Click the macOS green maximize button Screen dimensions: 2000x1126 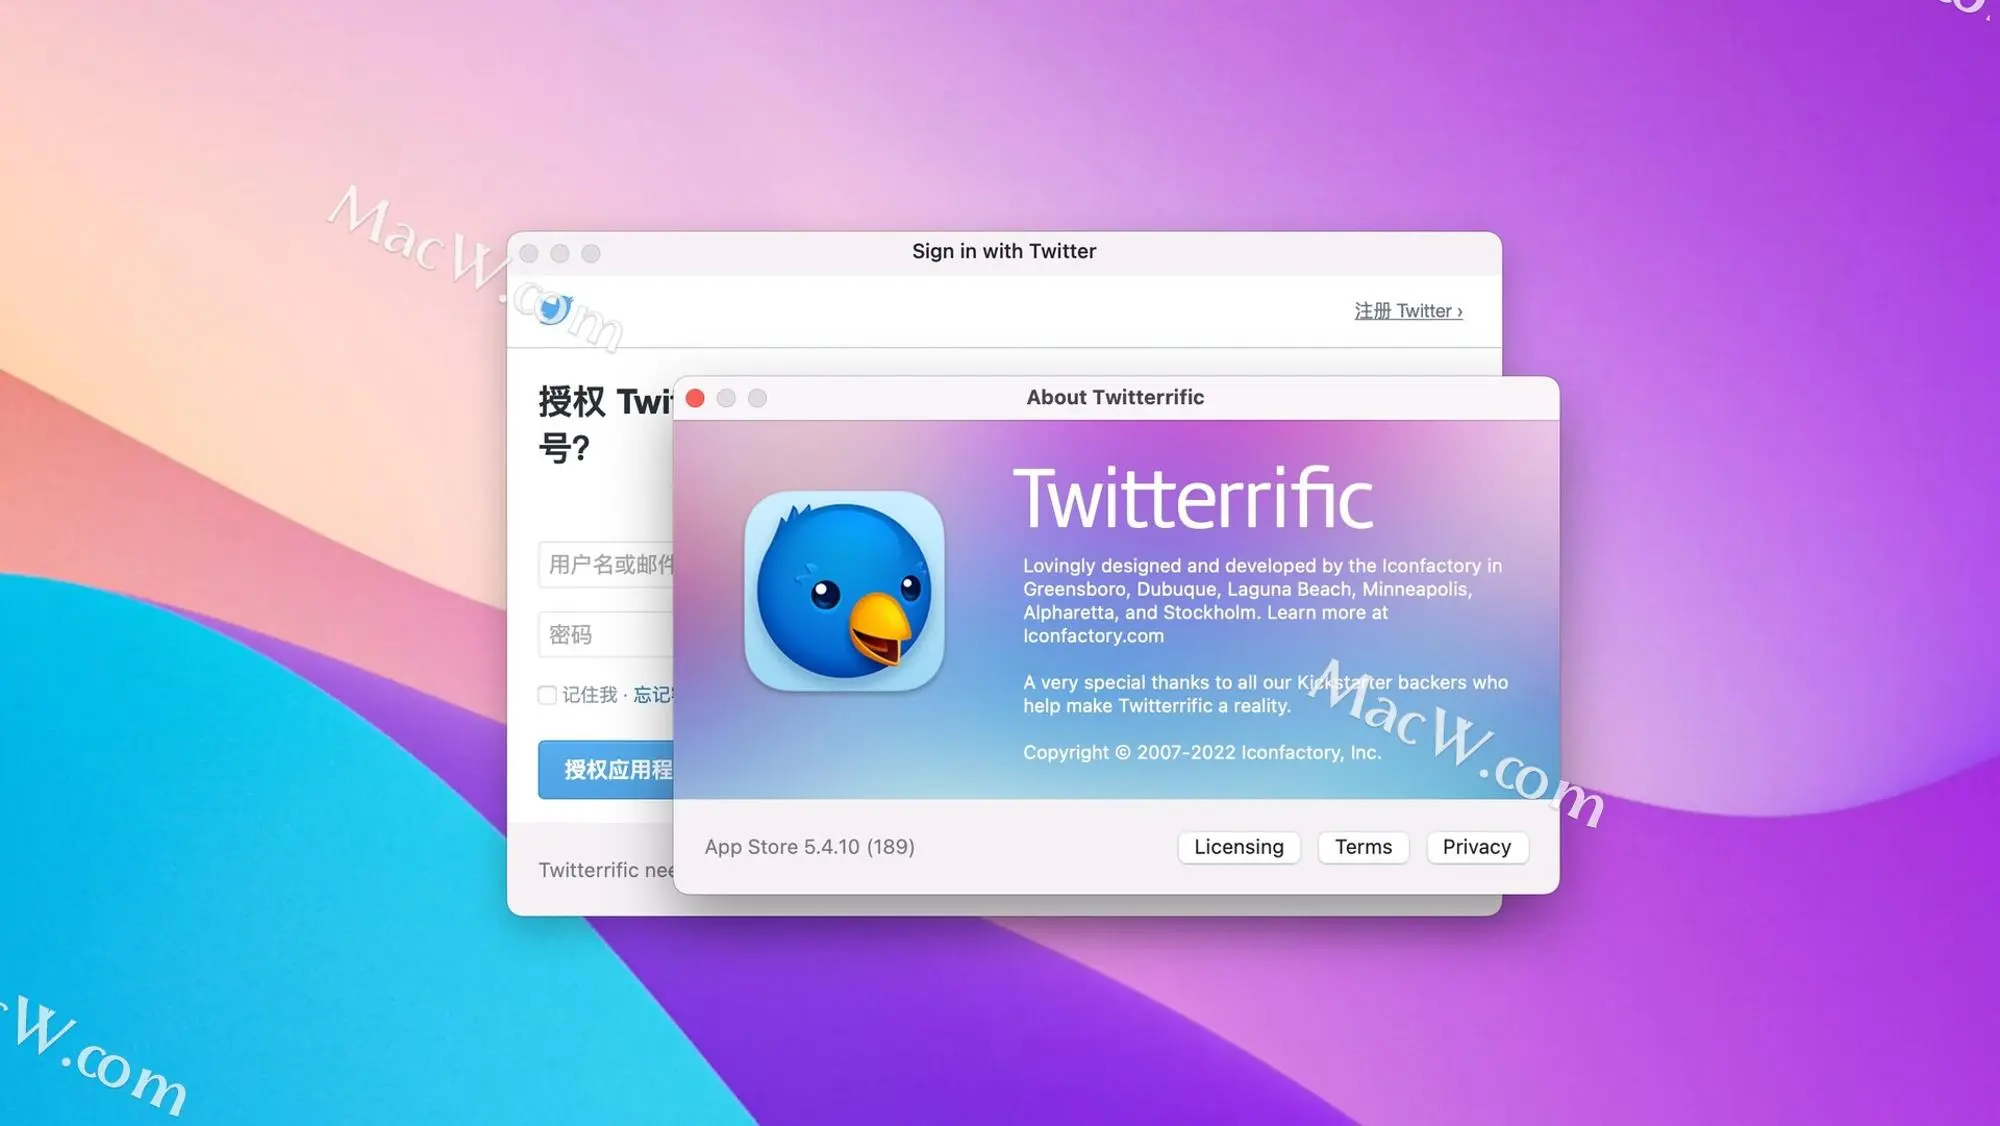[x=755, y=397]
